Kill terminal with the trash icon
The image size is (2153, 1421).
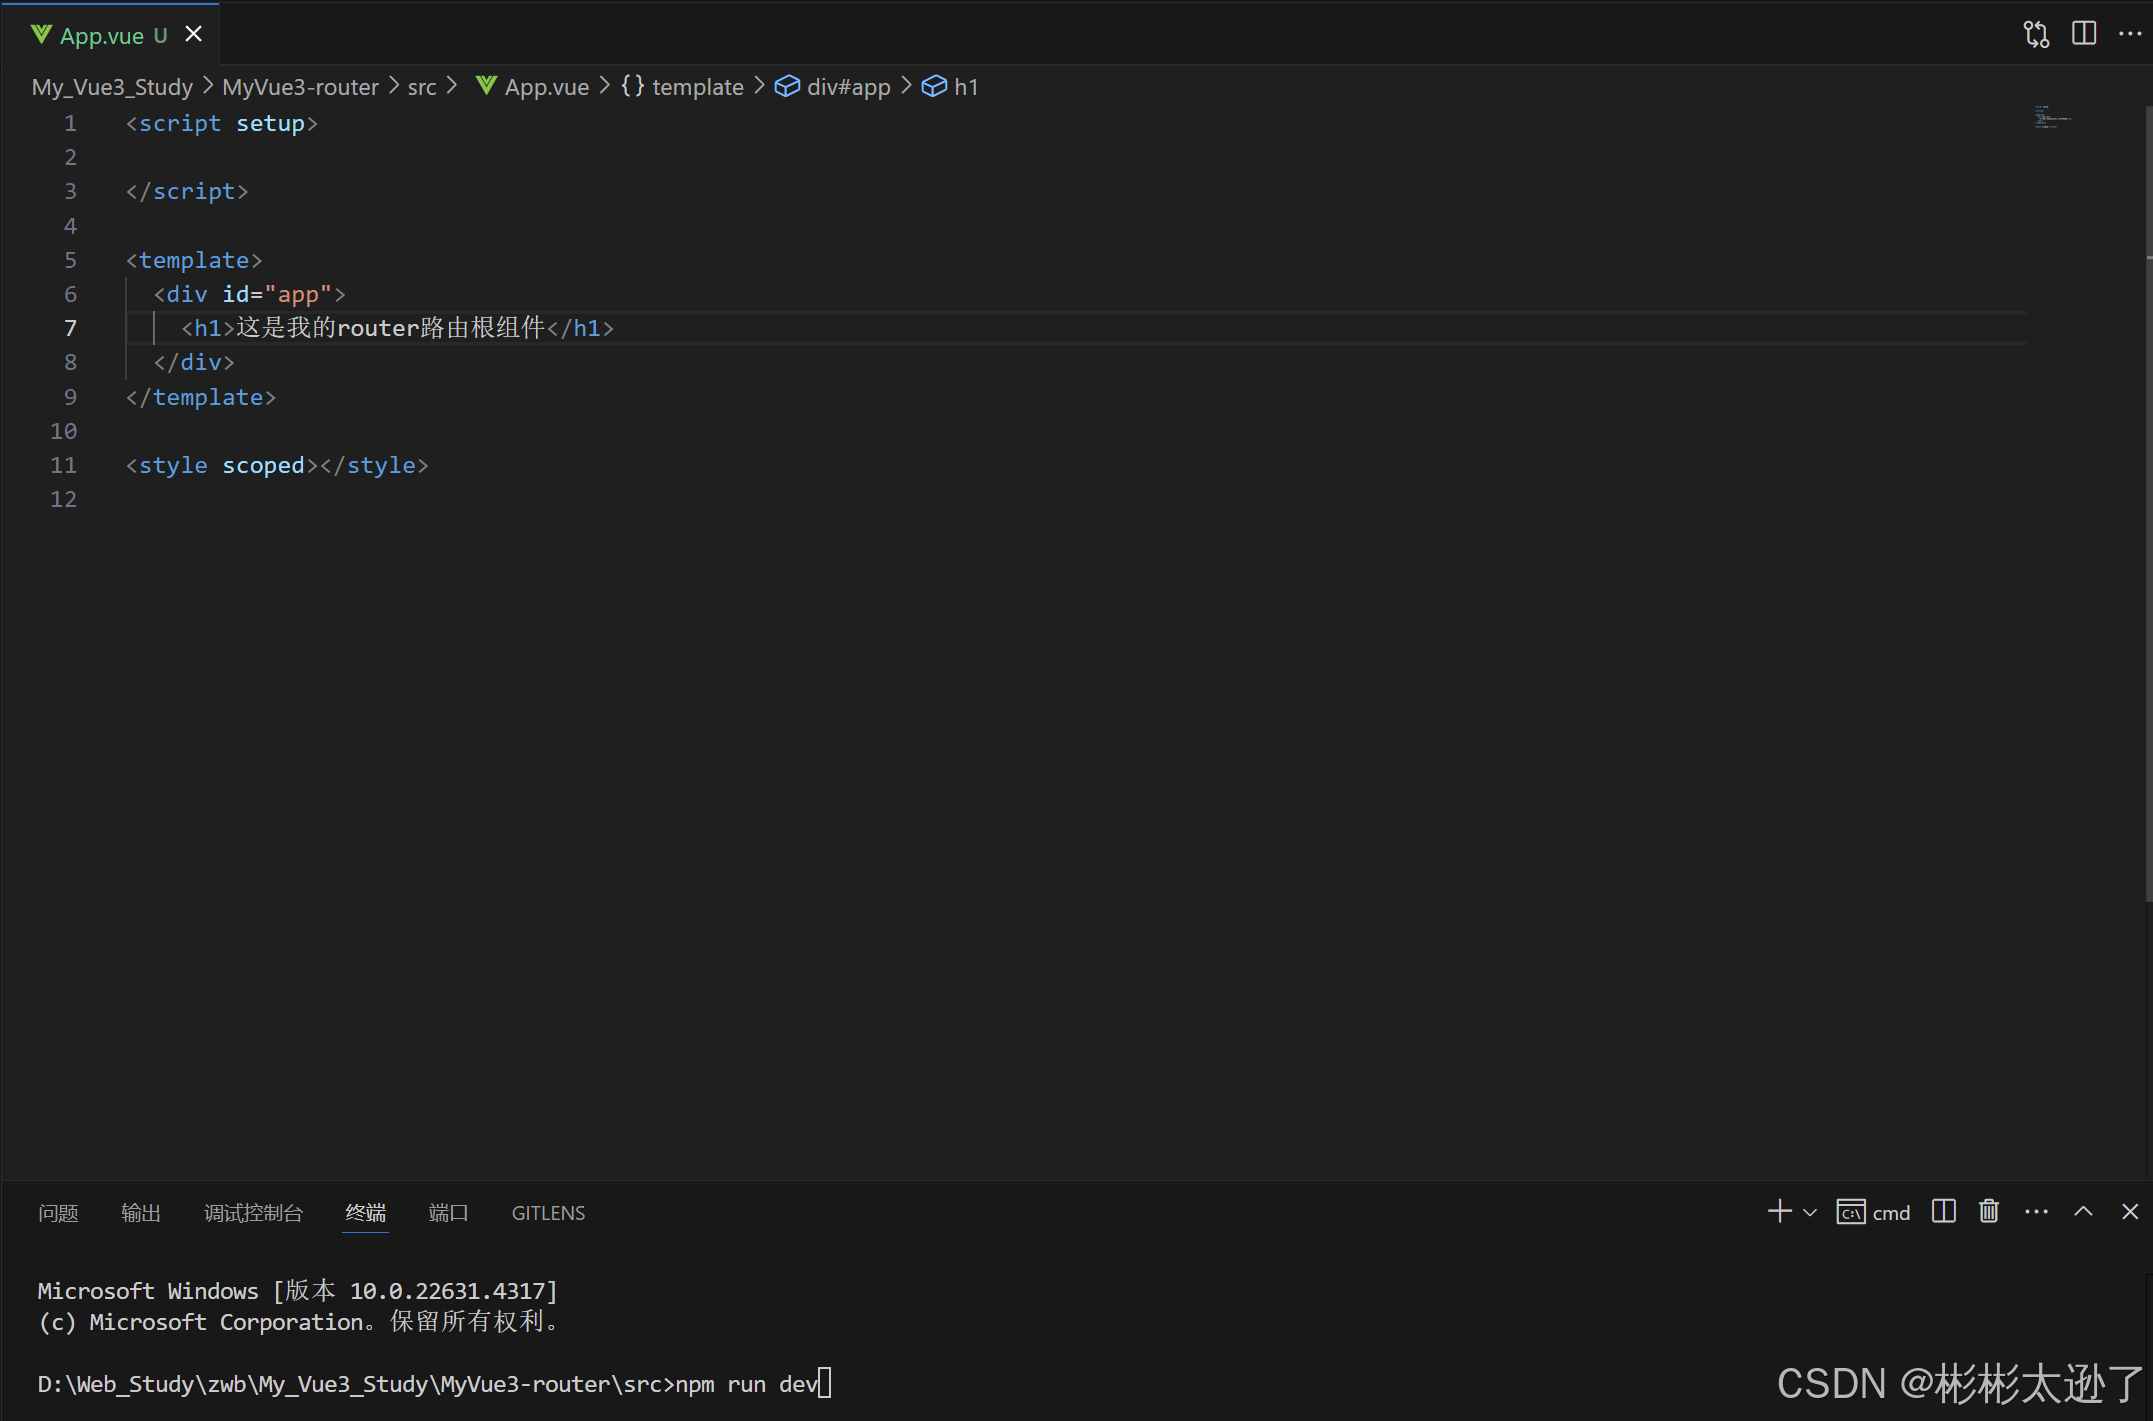tap(1989, 1212)
